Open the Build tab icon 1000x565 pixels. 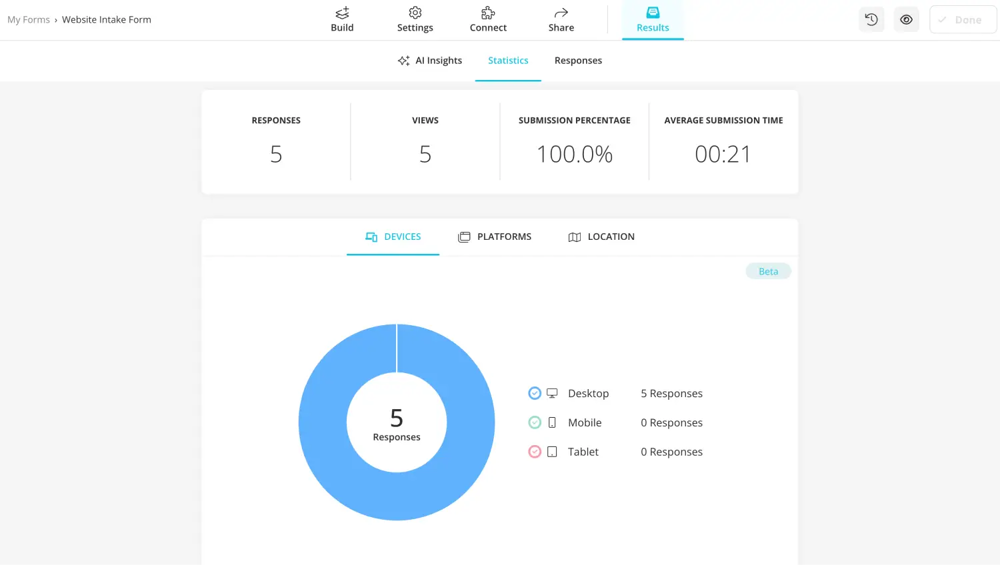[x=342, y=13]
